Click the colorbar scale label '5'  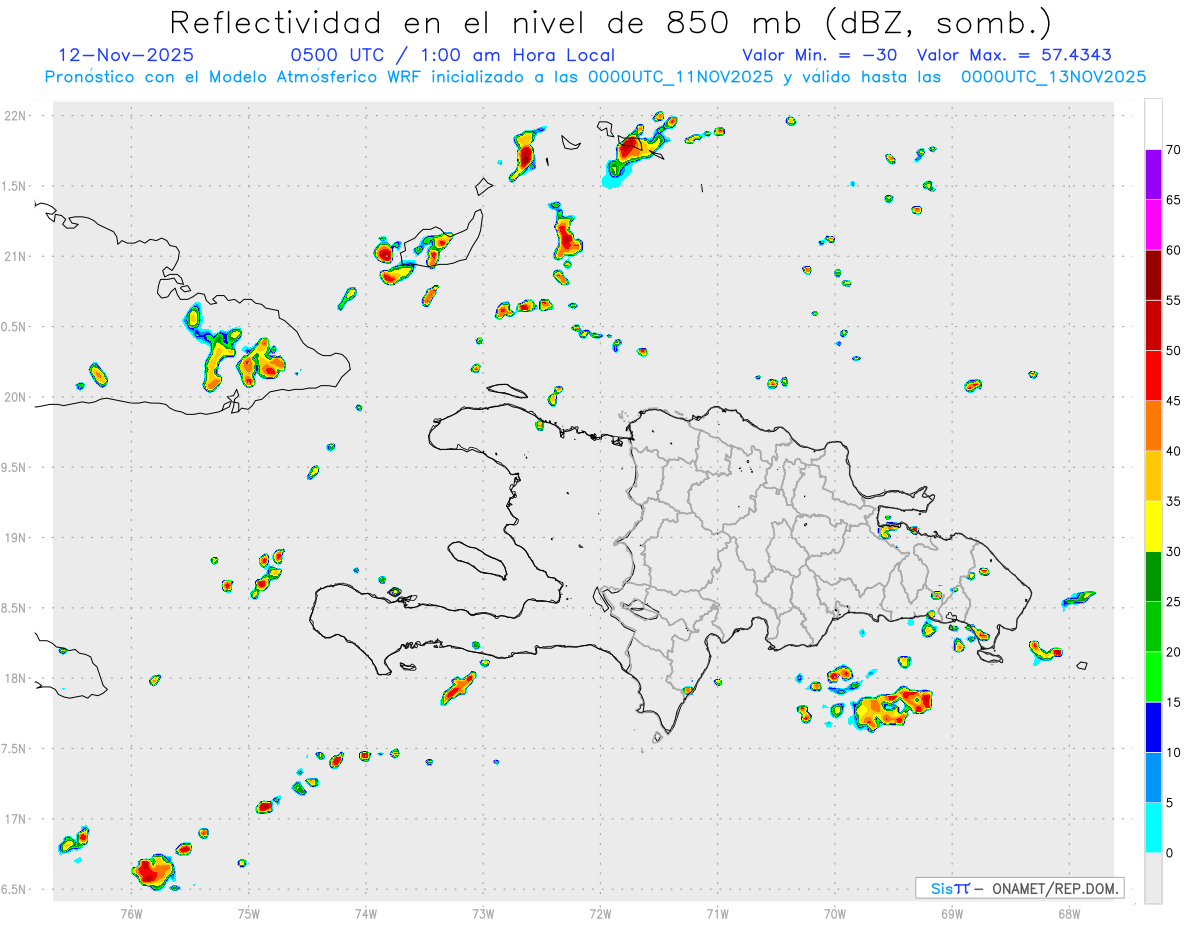click(1170, 803)
